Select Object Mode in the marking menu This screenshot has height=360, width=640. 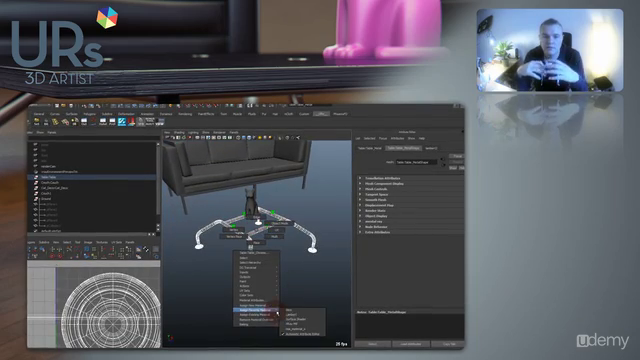[x=280, y=223]
